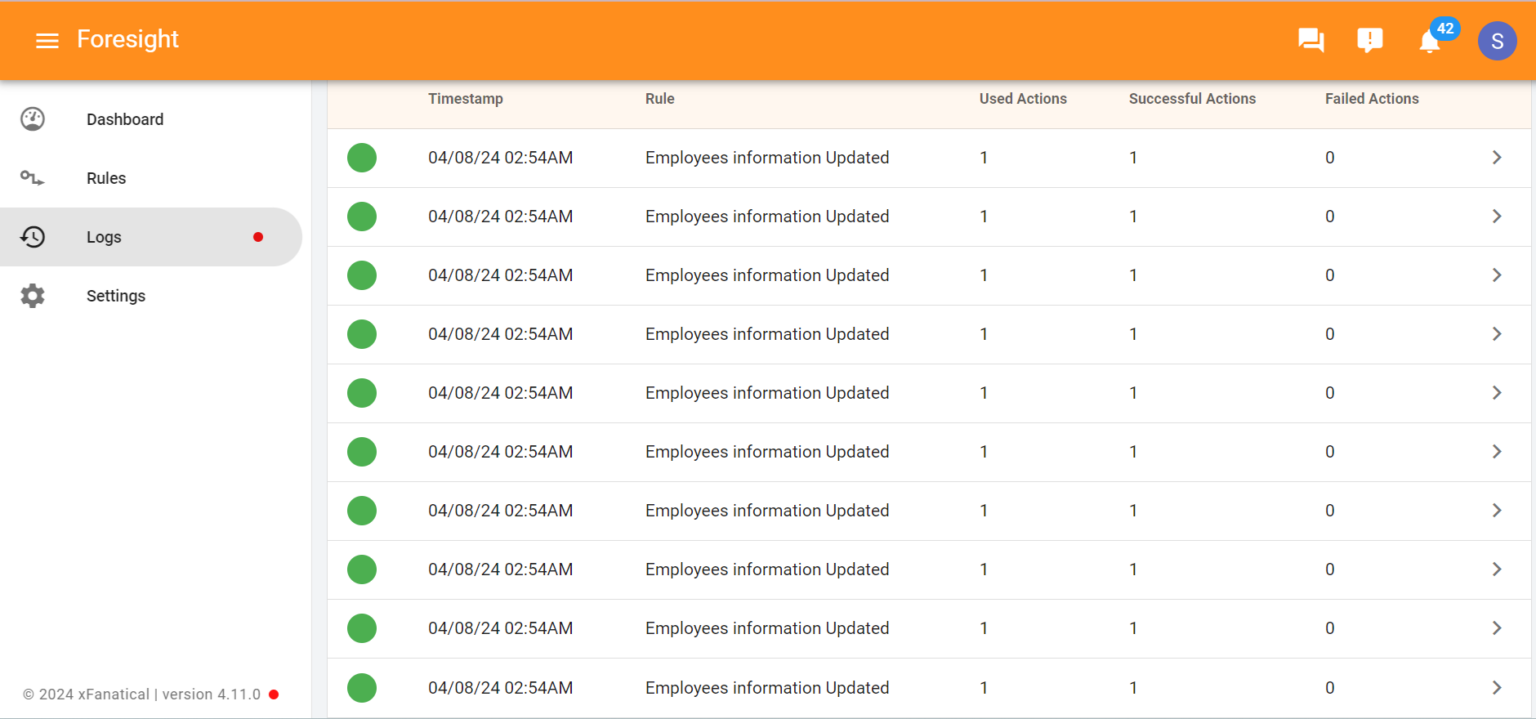The height and width of the screenshot is (719, 1536).
Task: Select the first Employees information Updated row
Action: click(766, 157)
